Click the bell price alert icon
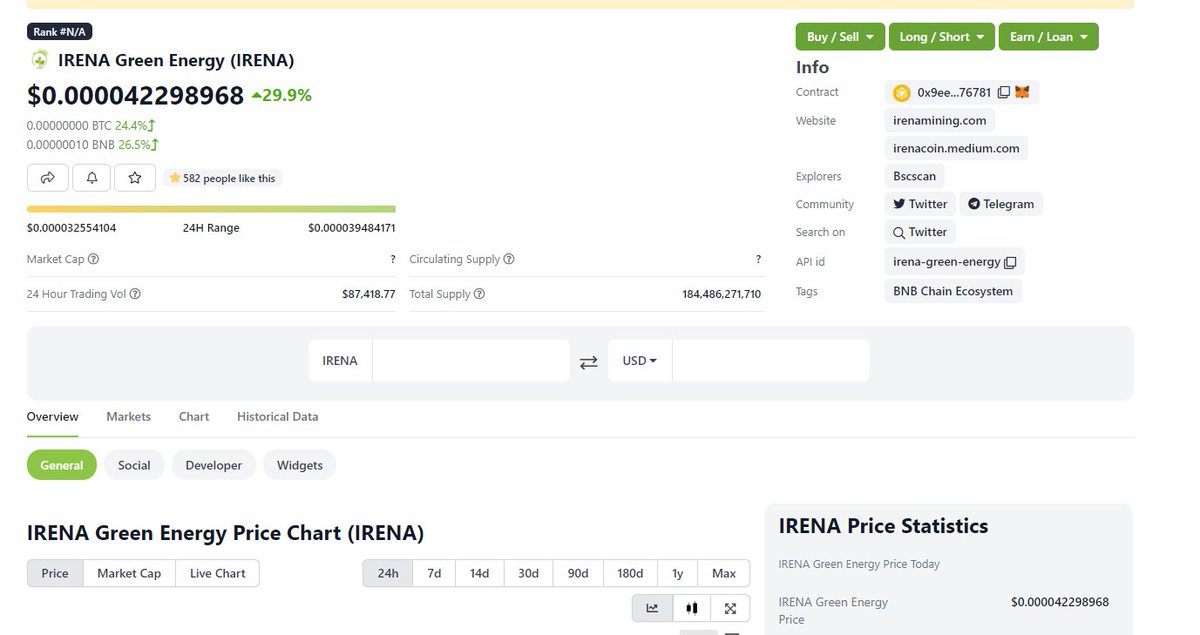The width and height of the screenshot is (1200, 635). (92, 178)
